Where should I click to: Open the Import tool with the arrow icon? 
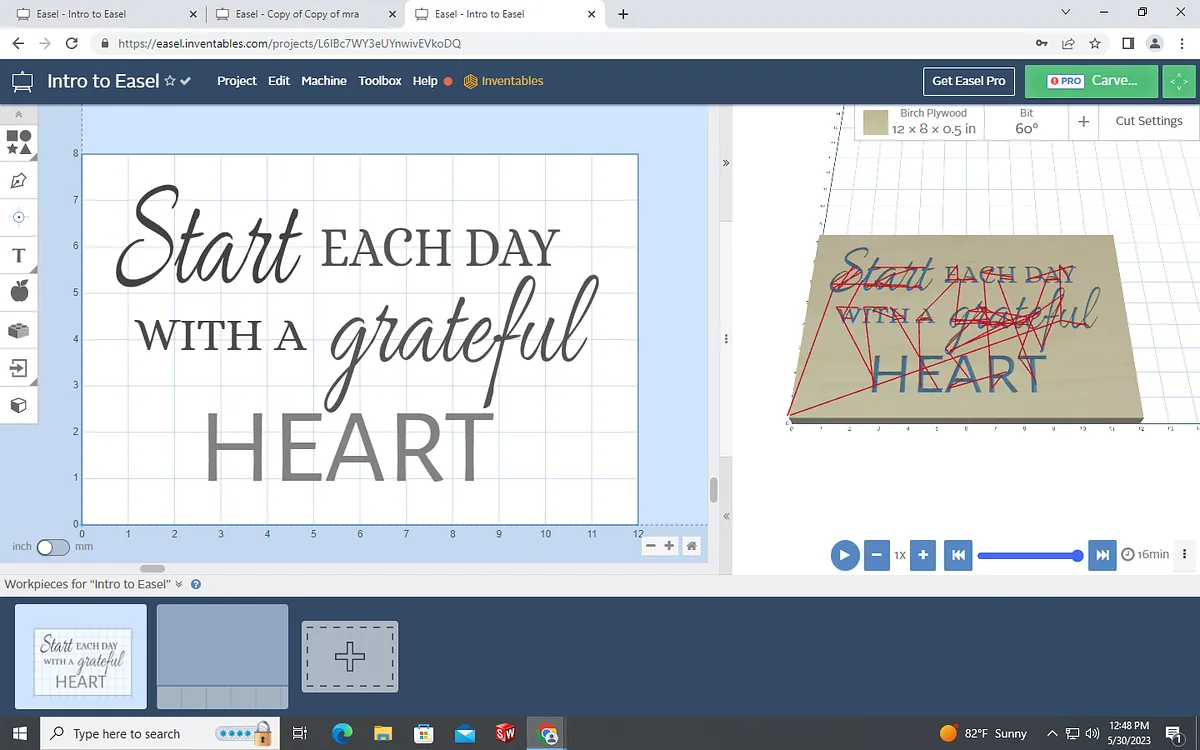coord(18,367)
